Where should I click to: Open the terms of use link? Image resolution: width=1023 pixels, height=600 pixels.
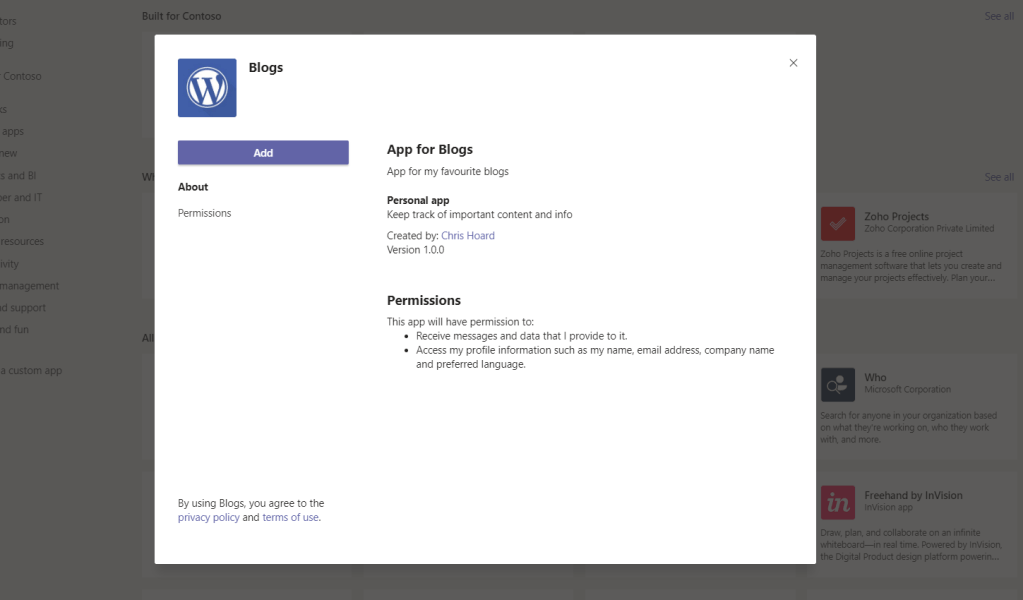[x=290, y=518]
